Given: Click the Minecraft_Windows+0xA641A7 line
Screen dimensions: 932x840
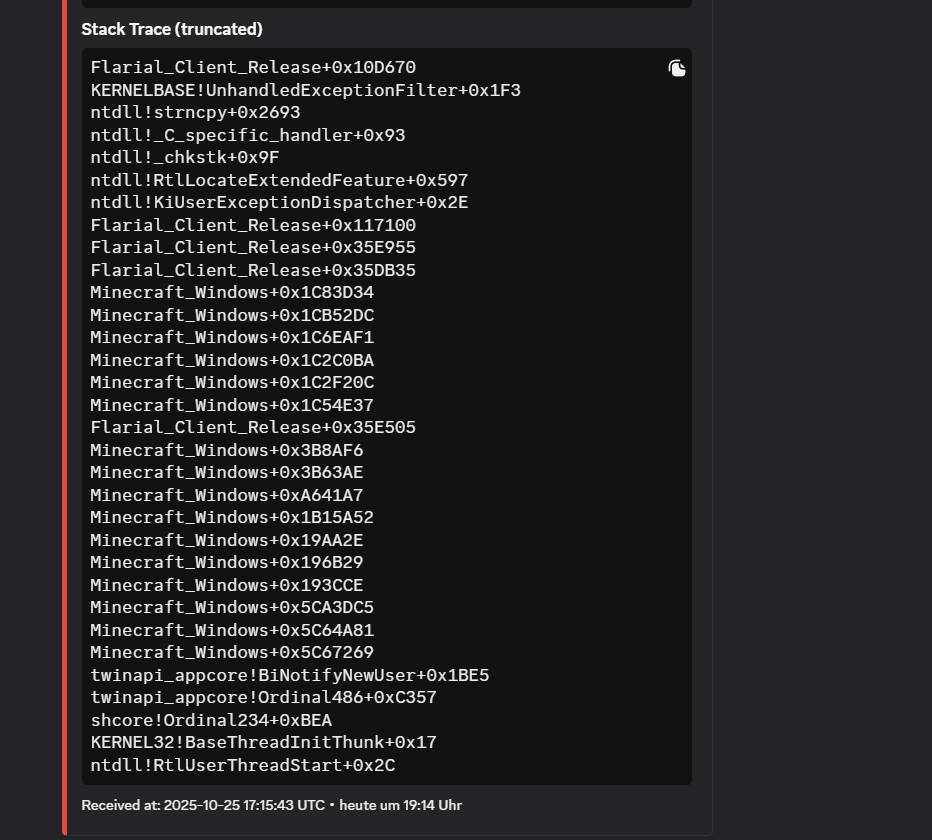Looking at the screenshot, I should point(227,495).
